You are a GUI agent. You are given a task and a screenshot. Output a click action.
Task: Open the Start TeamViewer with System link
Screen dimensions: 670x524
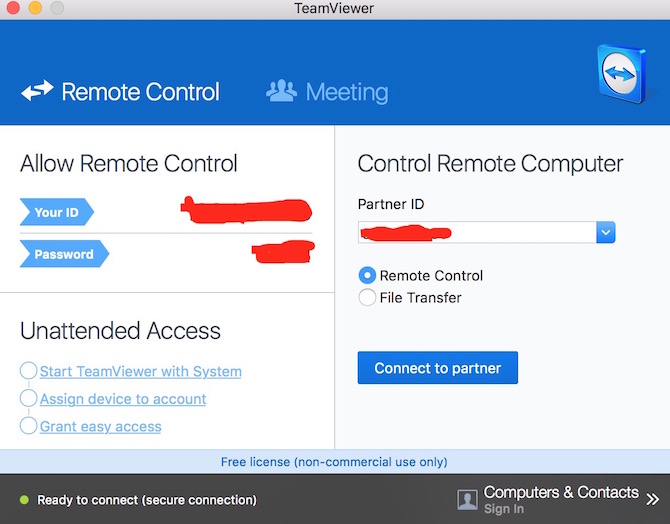(x=140, y=371)
